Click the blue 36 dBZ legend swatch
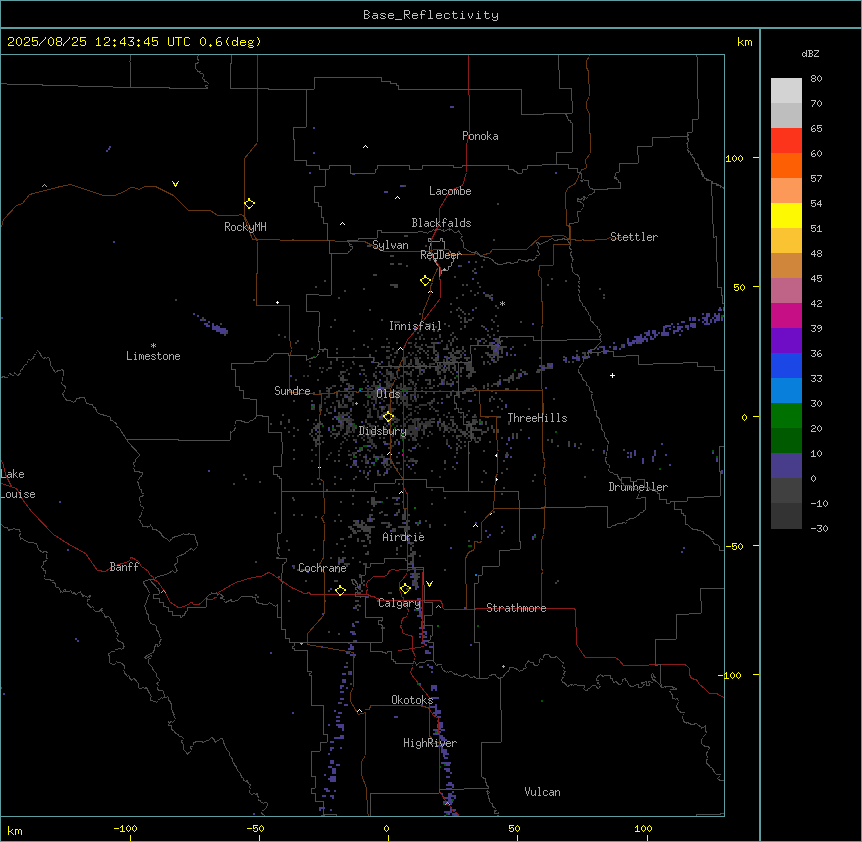Screen dimensions: 862x842 coord(786,365)
